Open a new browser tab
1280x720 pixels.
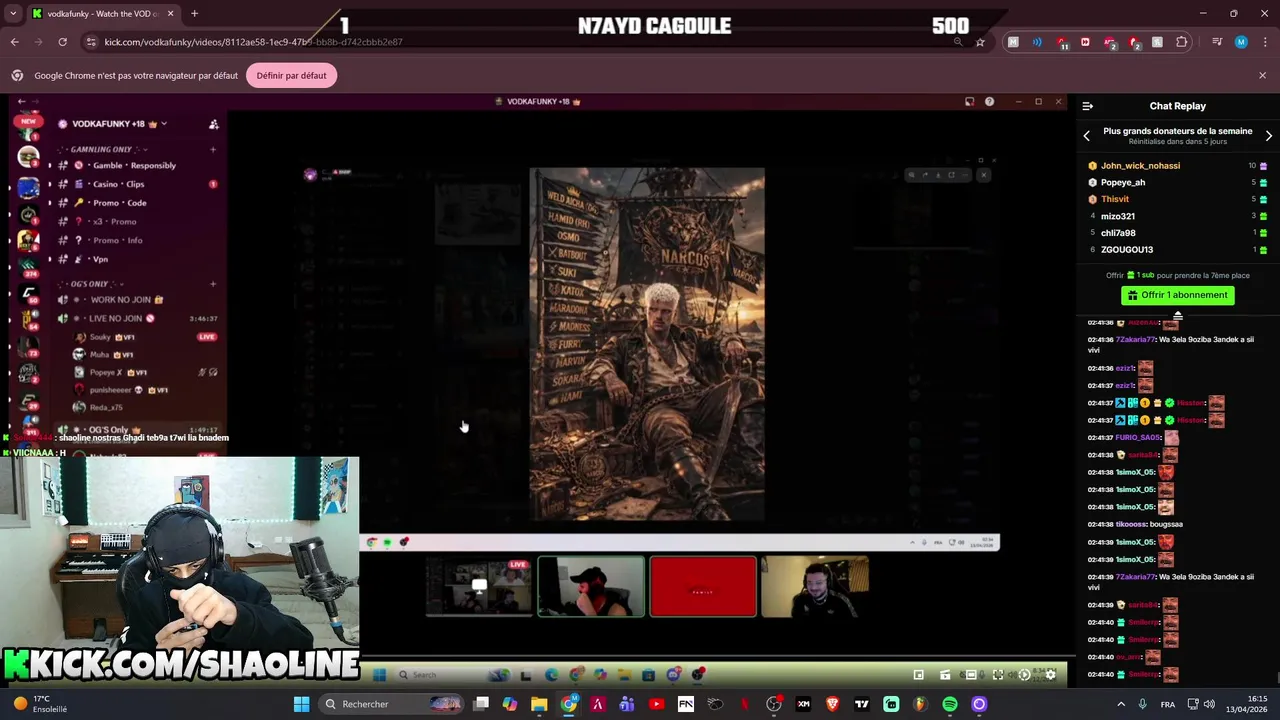pyautogui.click(x=194, y=14)
